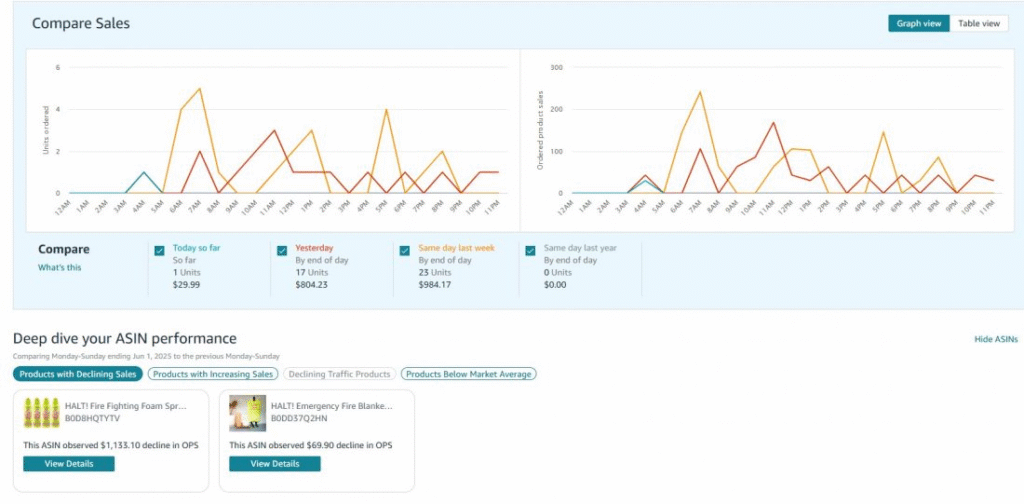Click the red 11AM peak in Ordered product sales chart
The width and height of the screenshot is (1024, 504).
[773, 123]
